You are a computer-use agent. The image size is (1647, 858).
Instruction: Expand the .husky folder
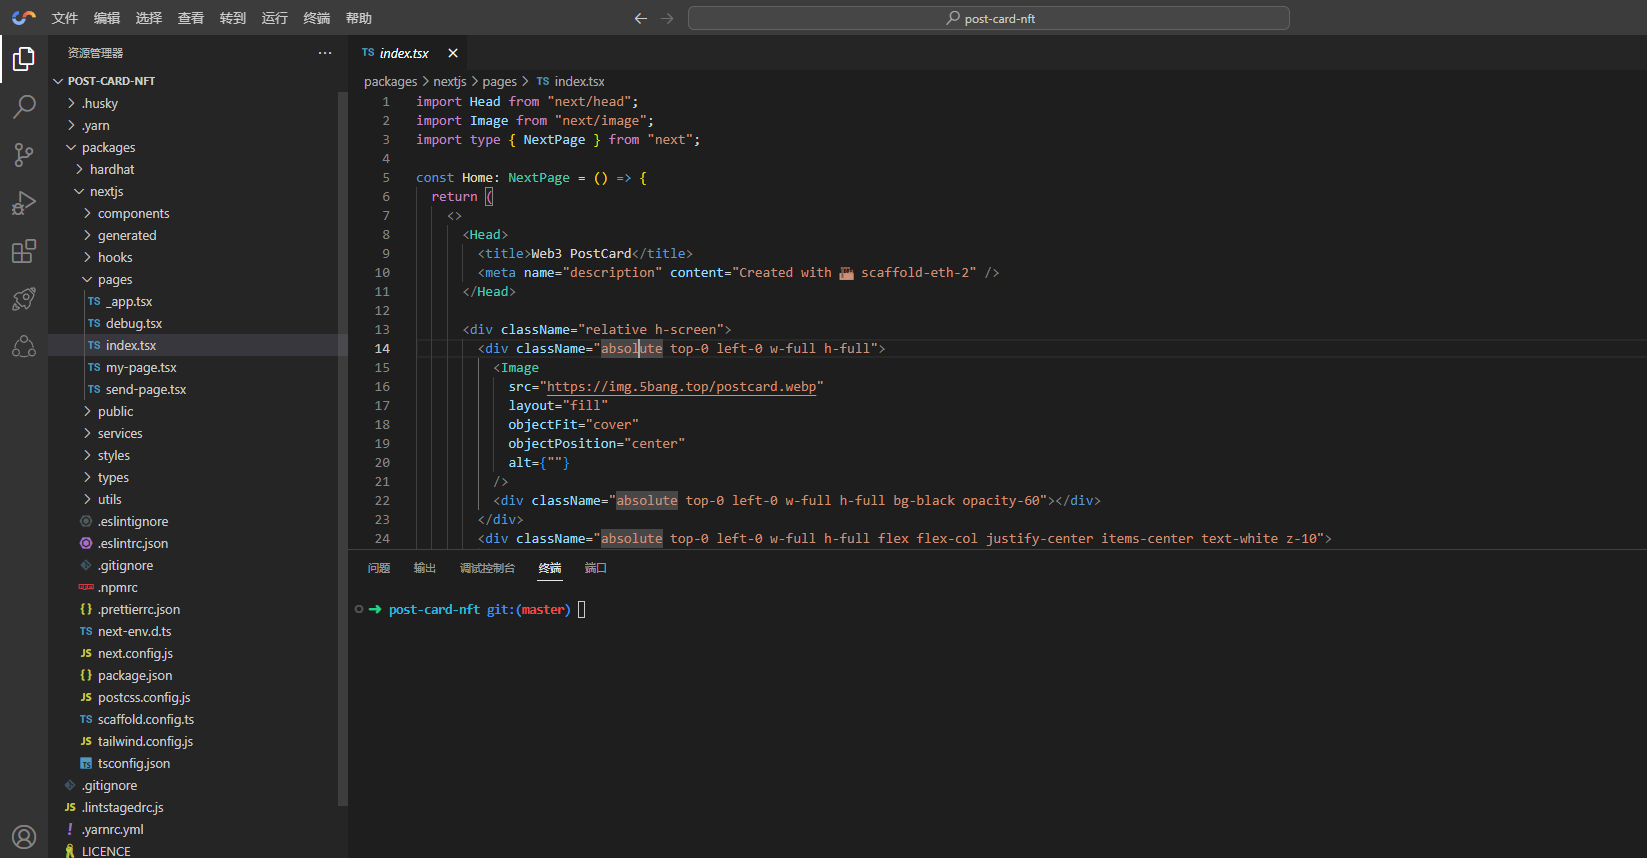point(198,103)
